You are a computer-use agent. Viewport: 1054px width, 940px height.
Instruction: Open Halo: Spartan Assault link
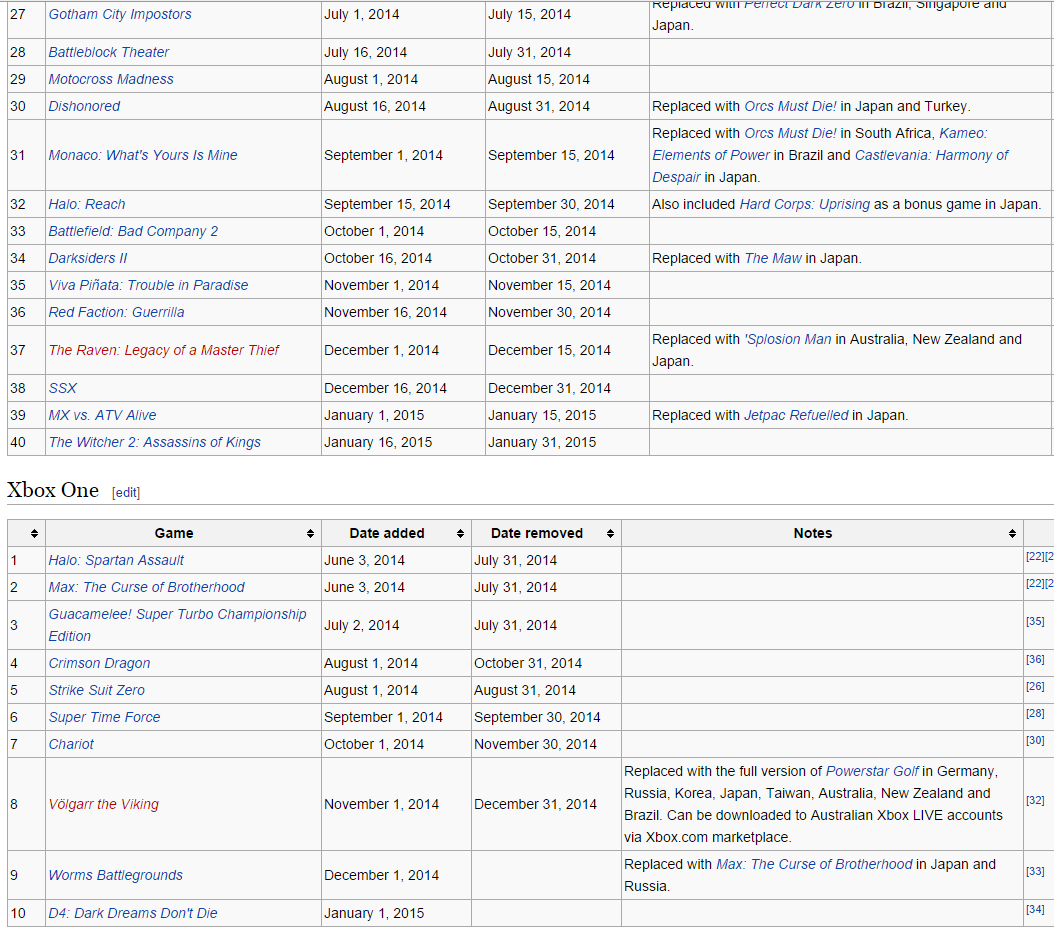[x=116, y=560]
